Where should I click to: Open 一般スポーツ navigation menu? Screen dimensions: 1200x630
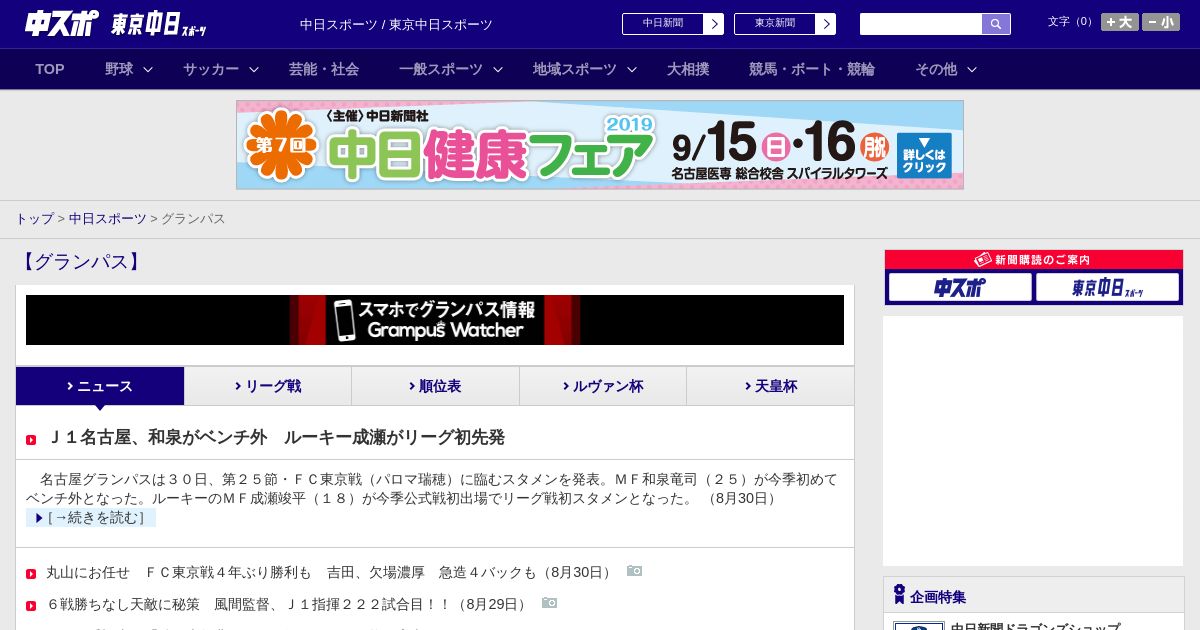(441, 69)
